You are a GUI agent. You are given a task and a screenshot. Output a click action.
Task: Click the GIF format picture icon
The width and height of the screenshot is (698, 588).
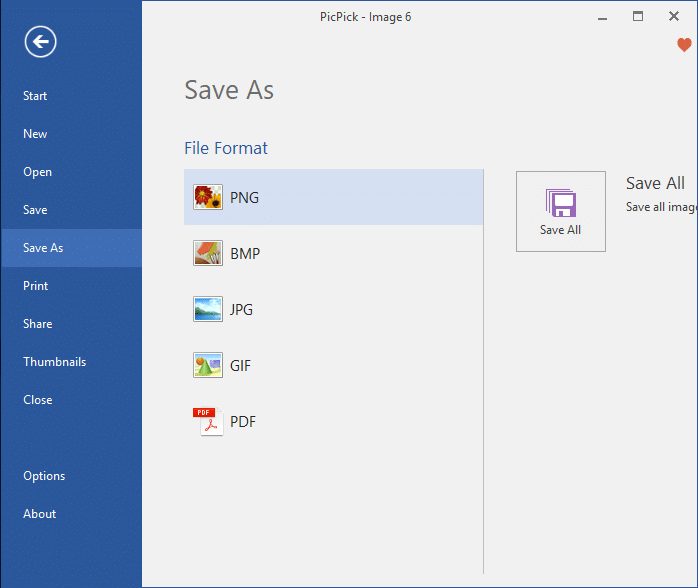208,365
